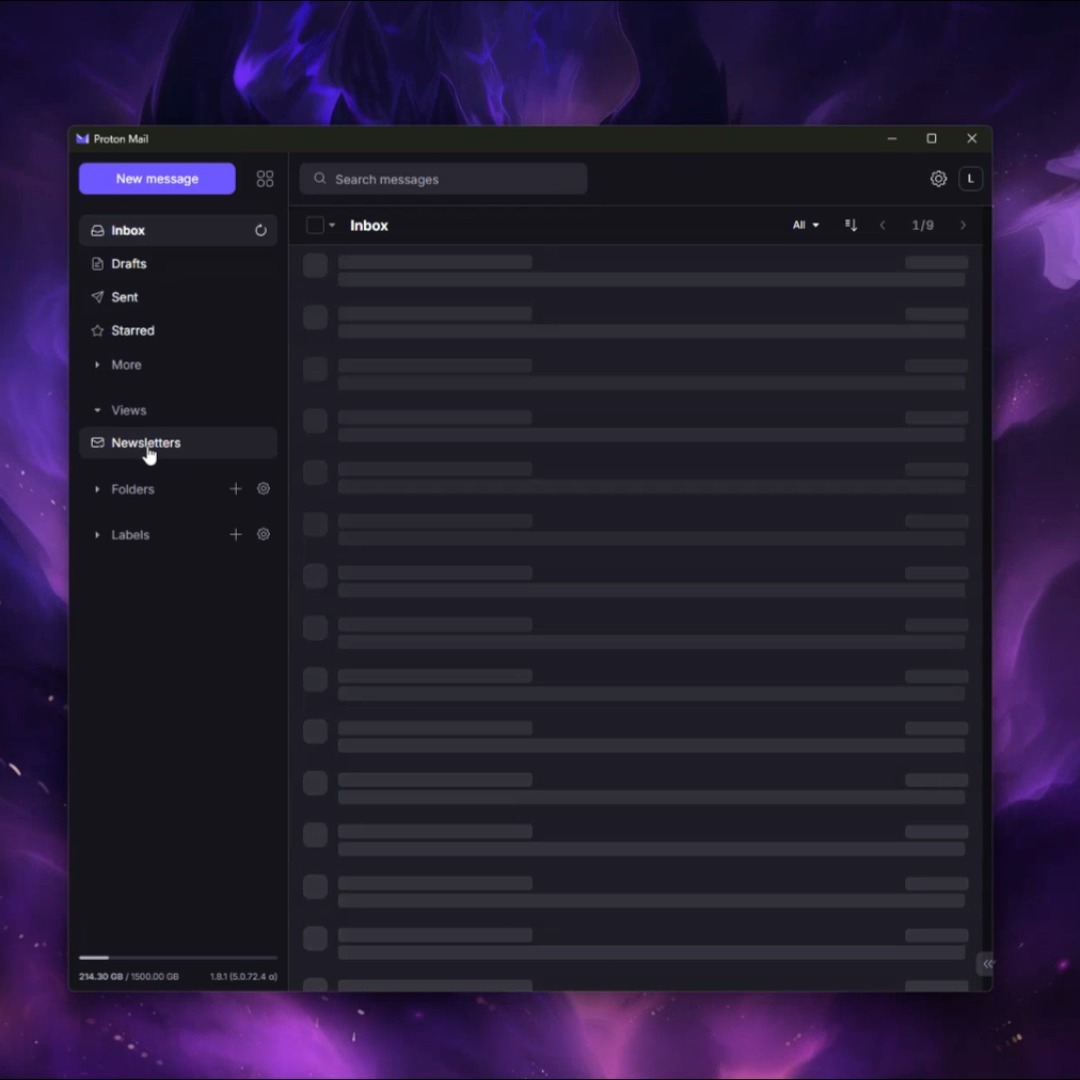Open the Proton apps grid icon
Screen dimensions: 1080x1080
265,179
